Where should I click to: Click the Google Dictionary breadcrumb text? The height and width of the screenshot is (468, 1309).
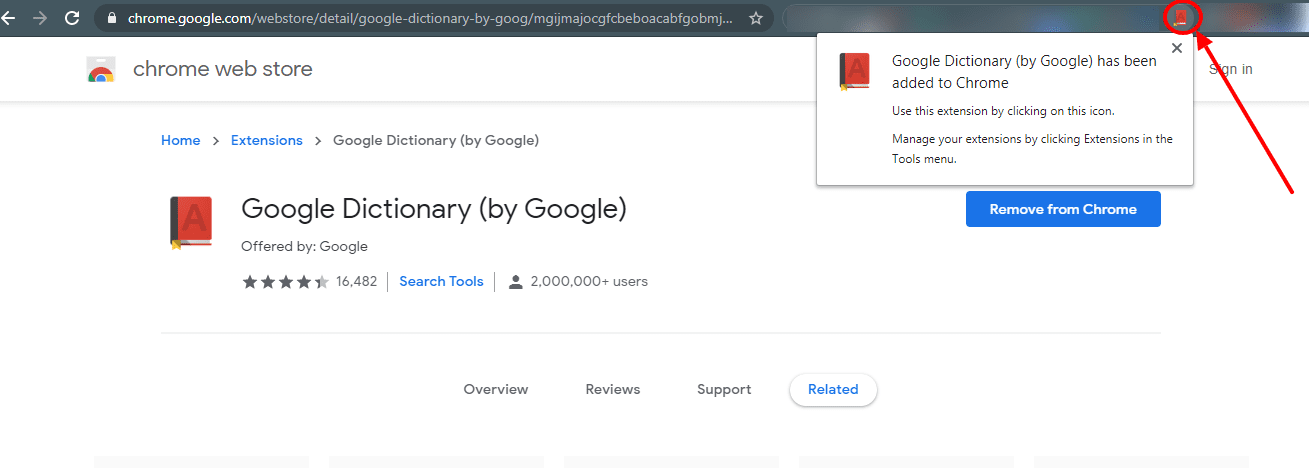tap(436, 141)
